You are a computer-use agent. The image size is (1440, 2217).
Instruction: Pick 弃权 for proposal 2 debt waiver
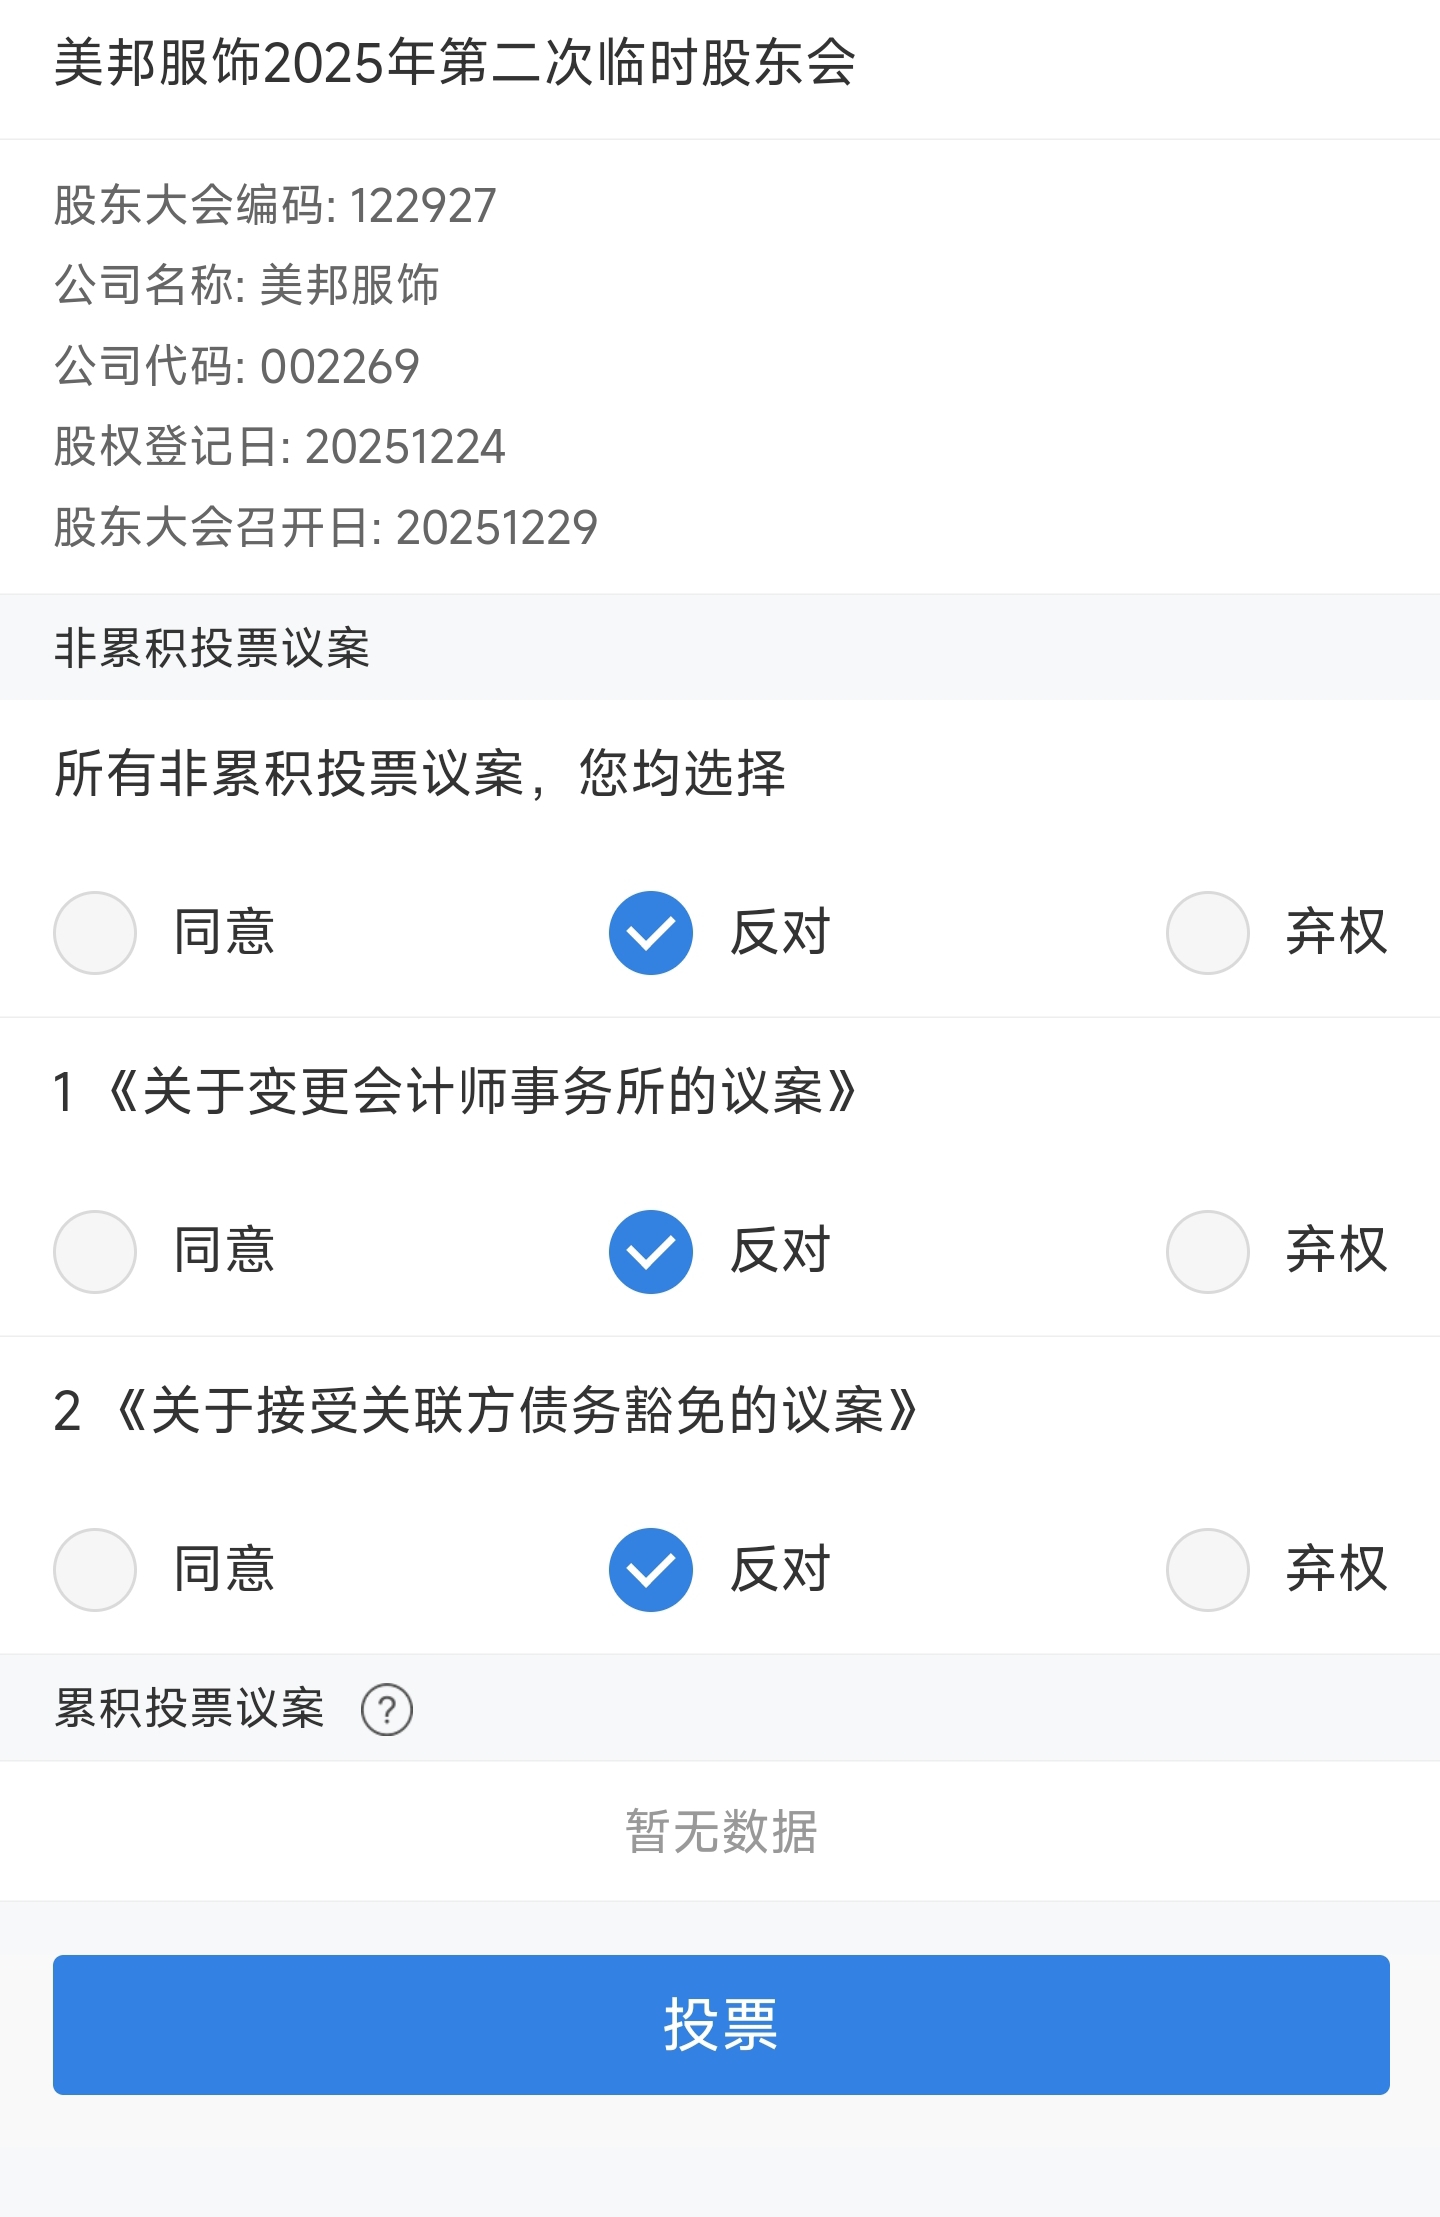[x=1208, y=1570]
